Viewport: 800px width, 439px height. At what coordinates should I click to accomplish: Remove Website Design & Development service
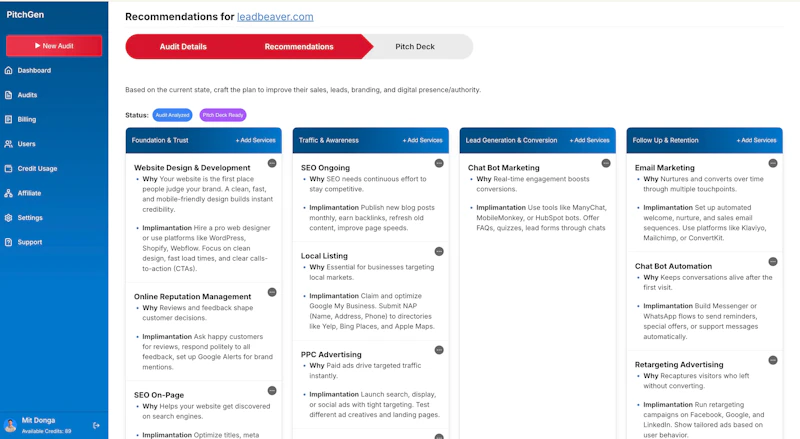point(272,163)
